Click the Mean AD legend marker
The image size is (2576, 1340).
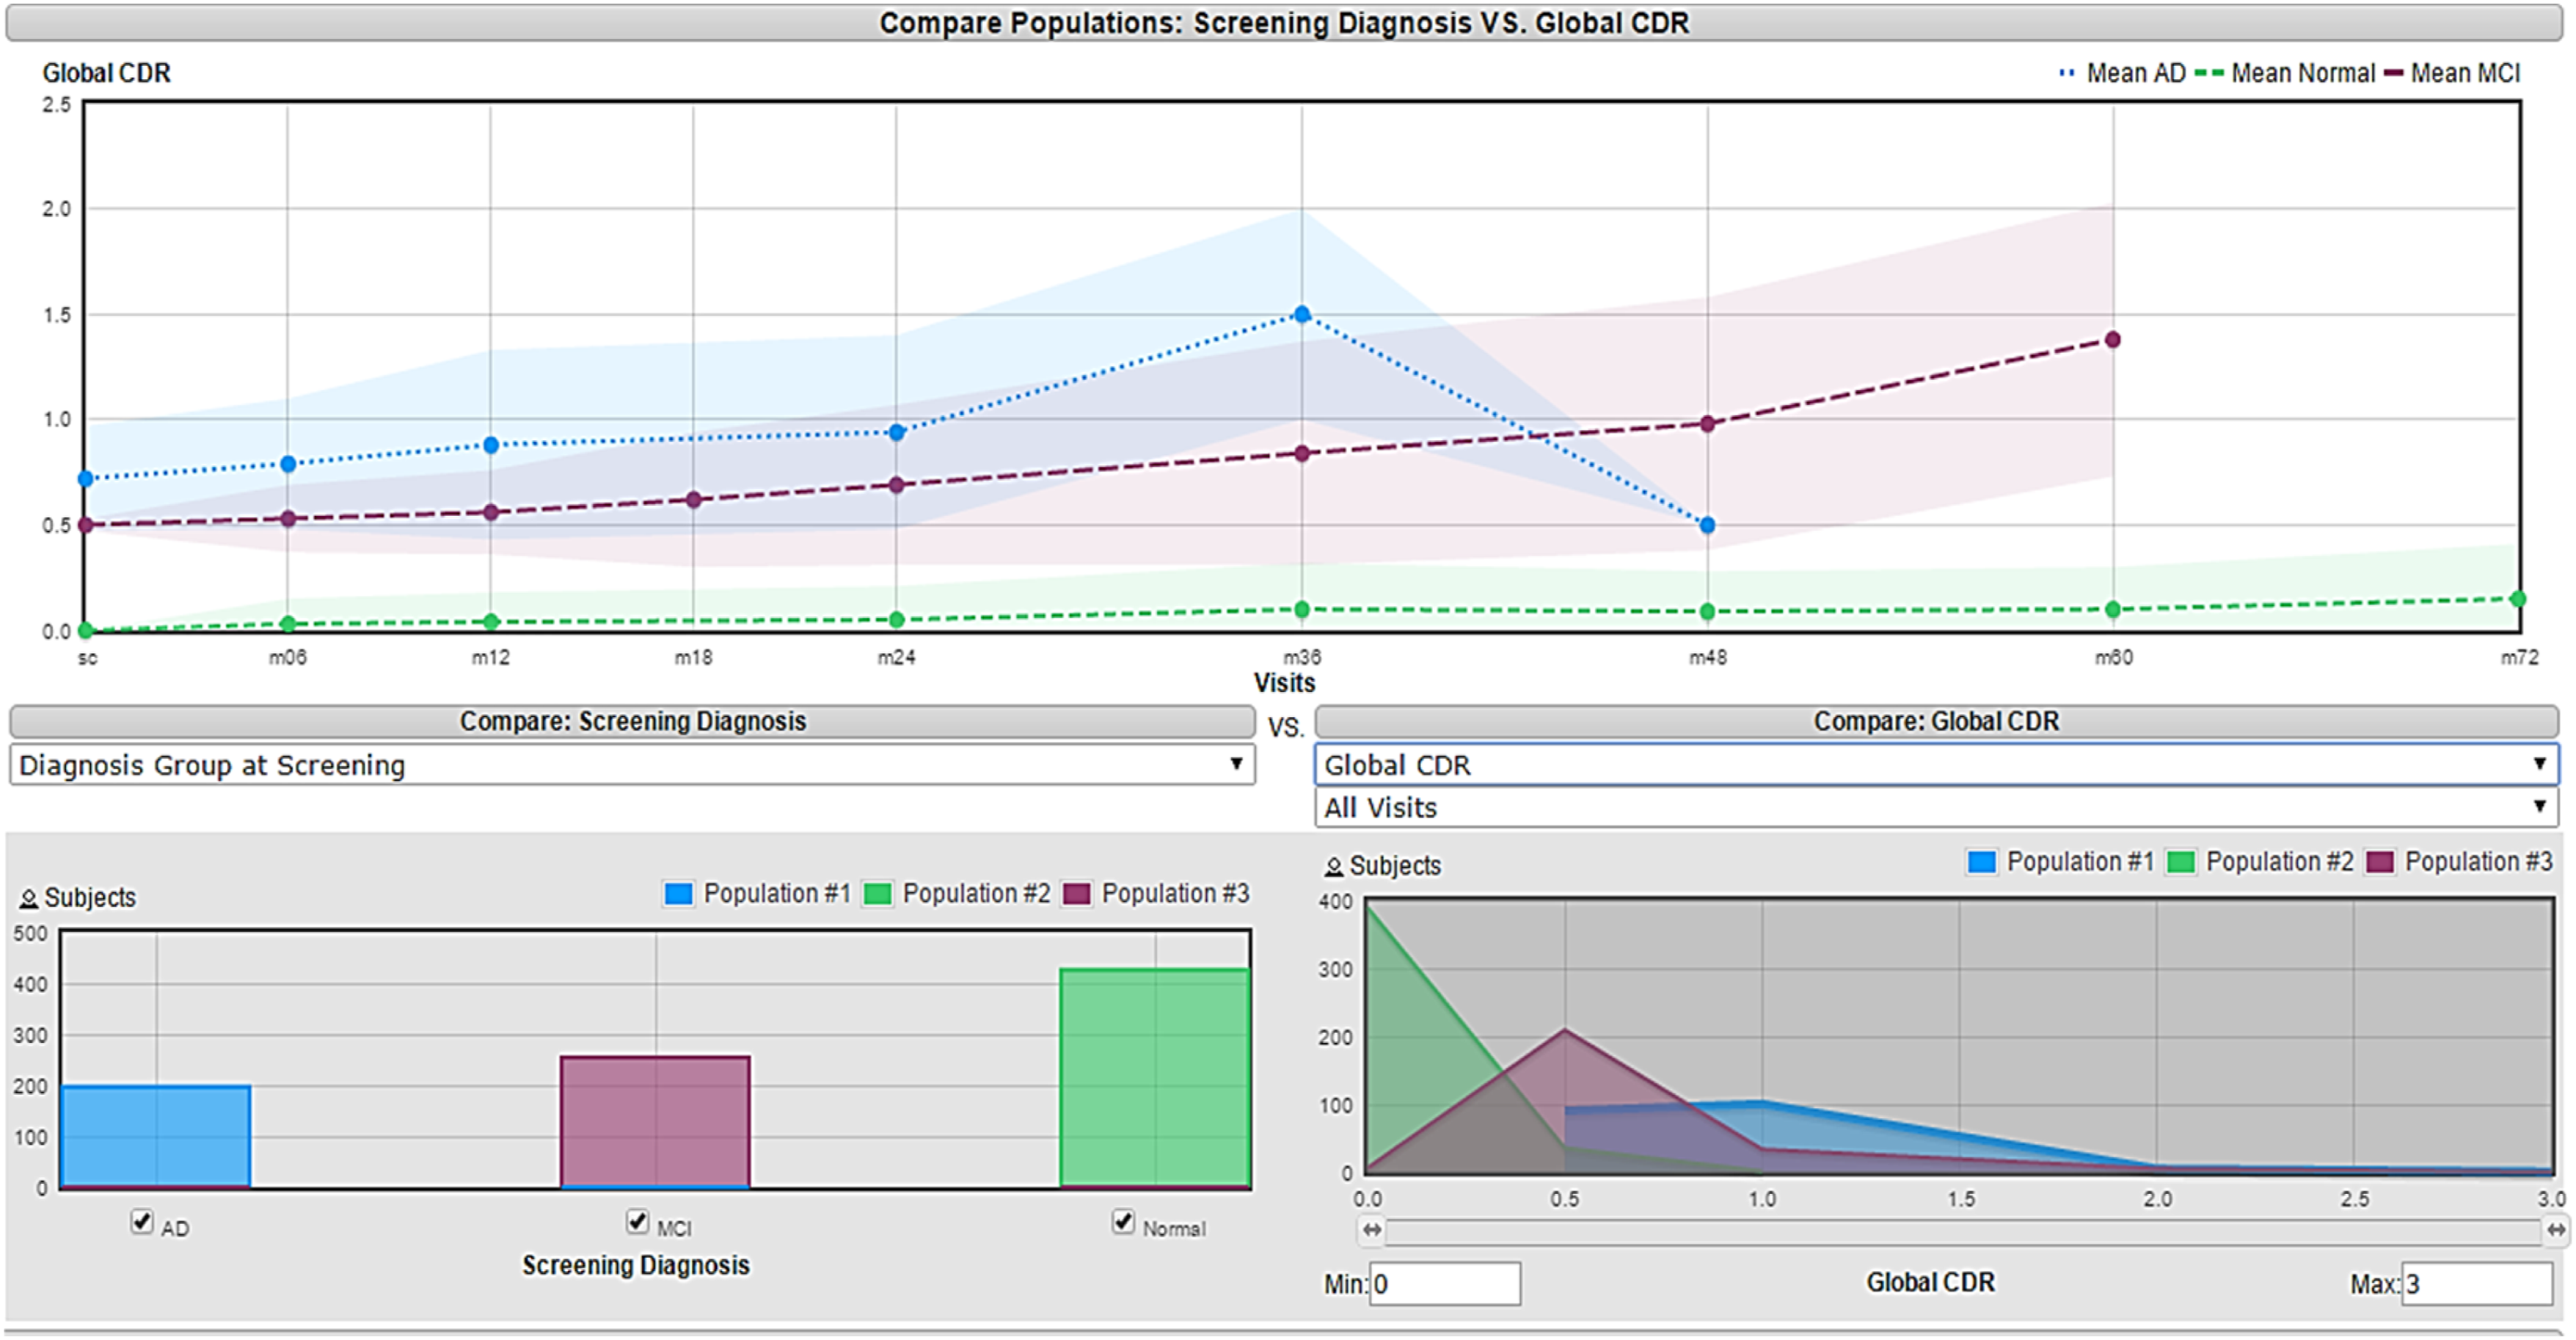(2066, 73)
